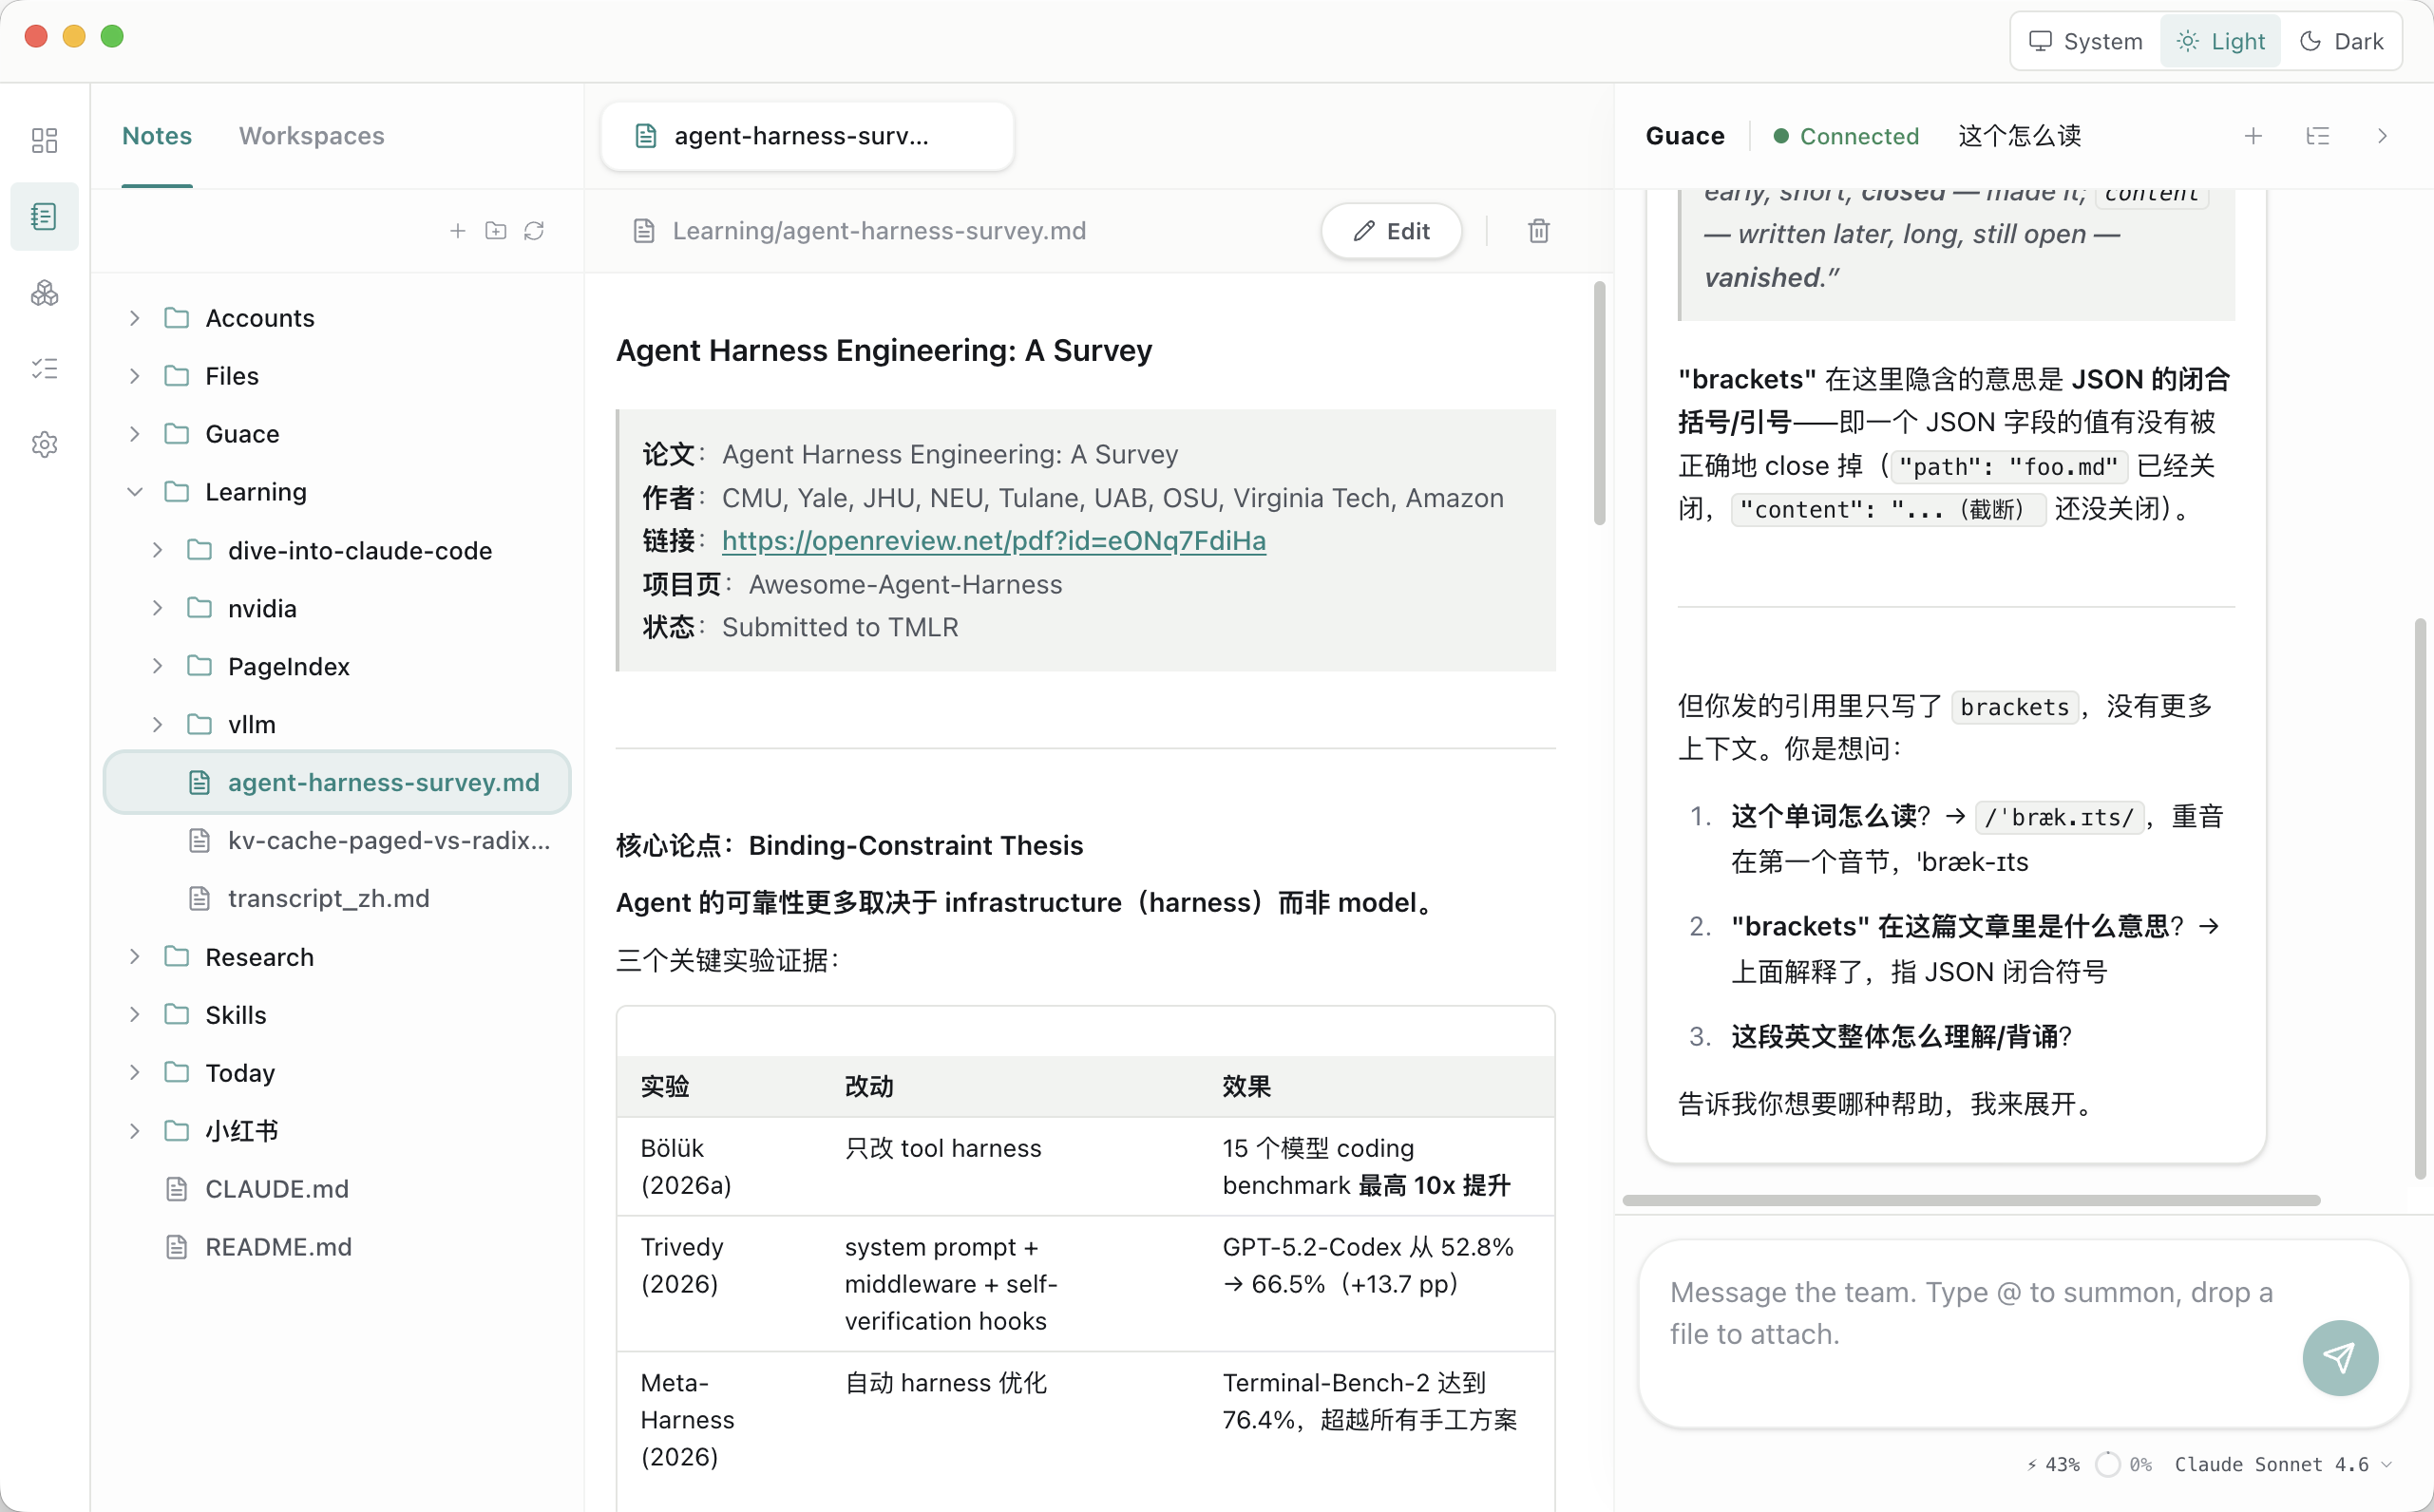Screen dimensions: 2434x1512
Task: Collapse the Guace chat panel with right chevron
Action: pos(2382,136)
